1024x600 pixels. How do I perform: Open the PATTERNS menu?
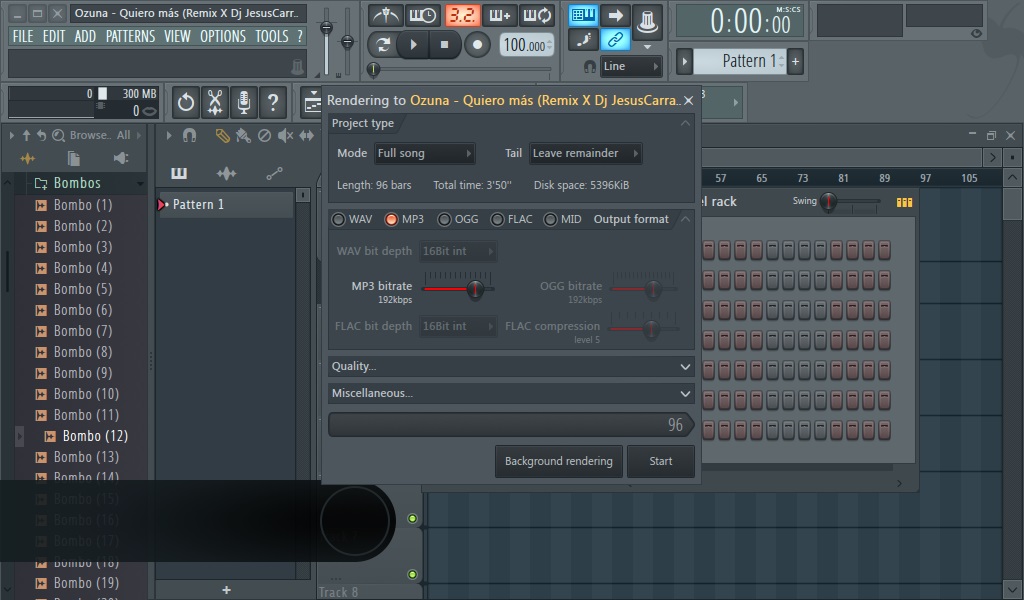(131, 37)
